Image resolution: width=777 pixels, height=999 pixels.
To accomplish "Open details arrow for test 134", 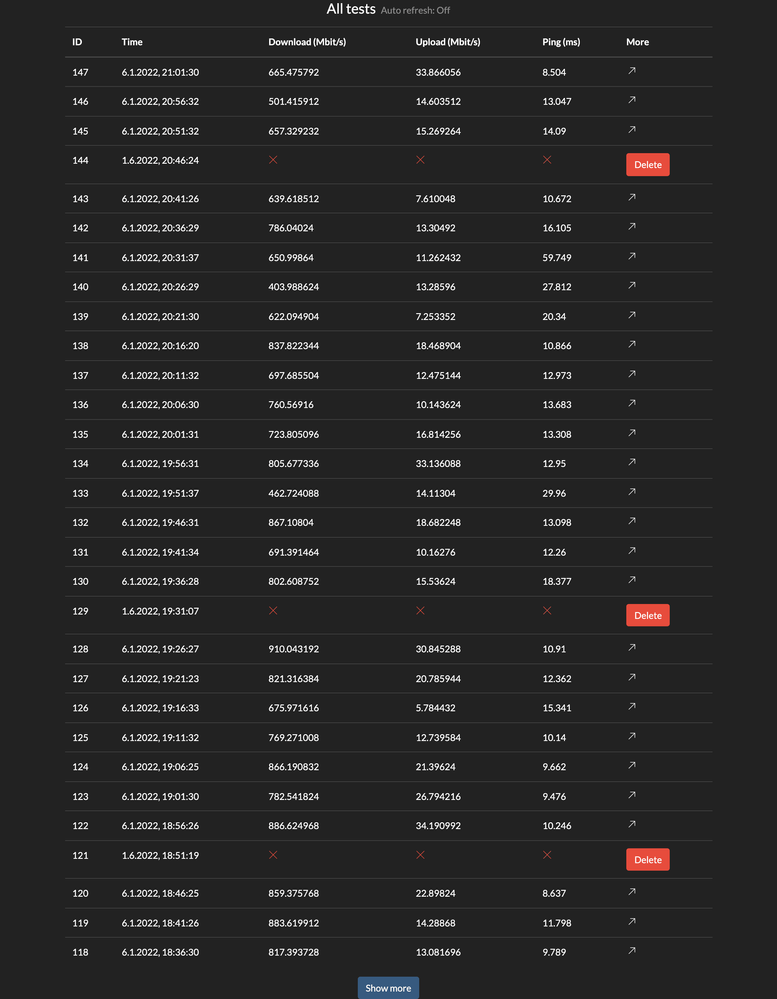I will pyautogui.click(x=632, y=462).
